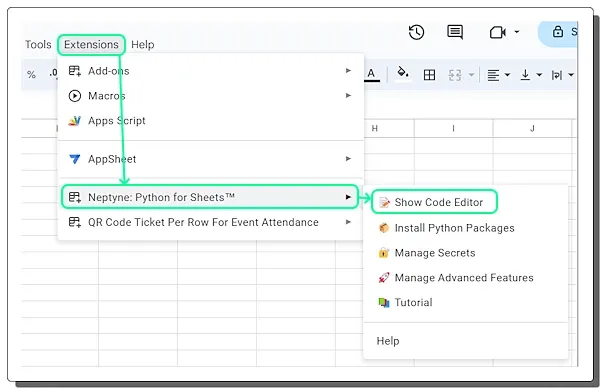This screenshot has height=388, width=600.
Task: Select Neptyne: Python for Sheets entry
Action: [210, 197]
